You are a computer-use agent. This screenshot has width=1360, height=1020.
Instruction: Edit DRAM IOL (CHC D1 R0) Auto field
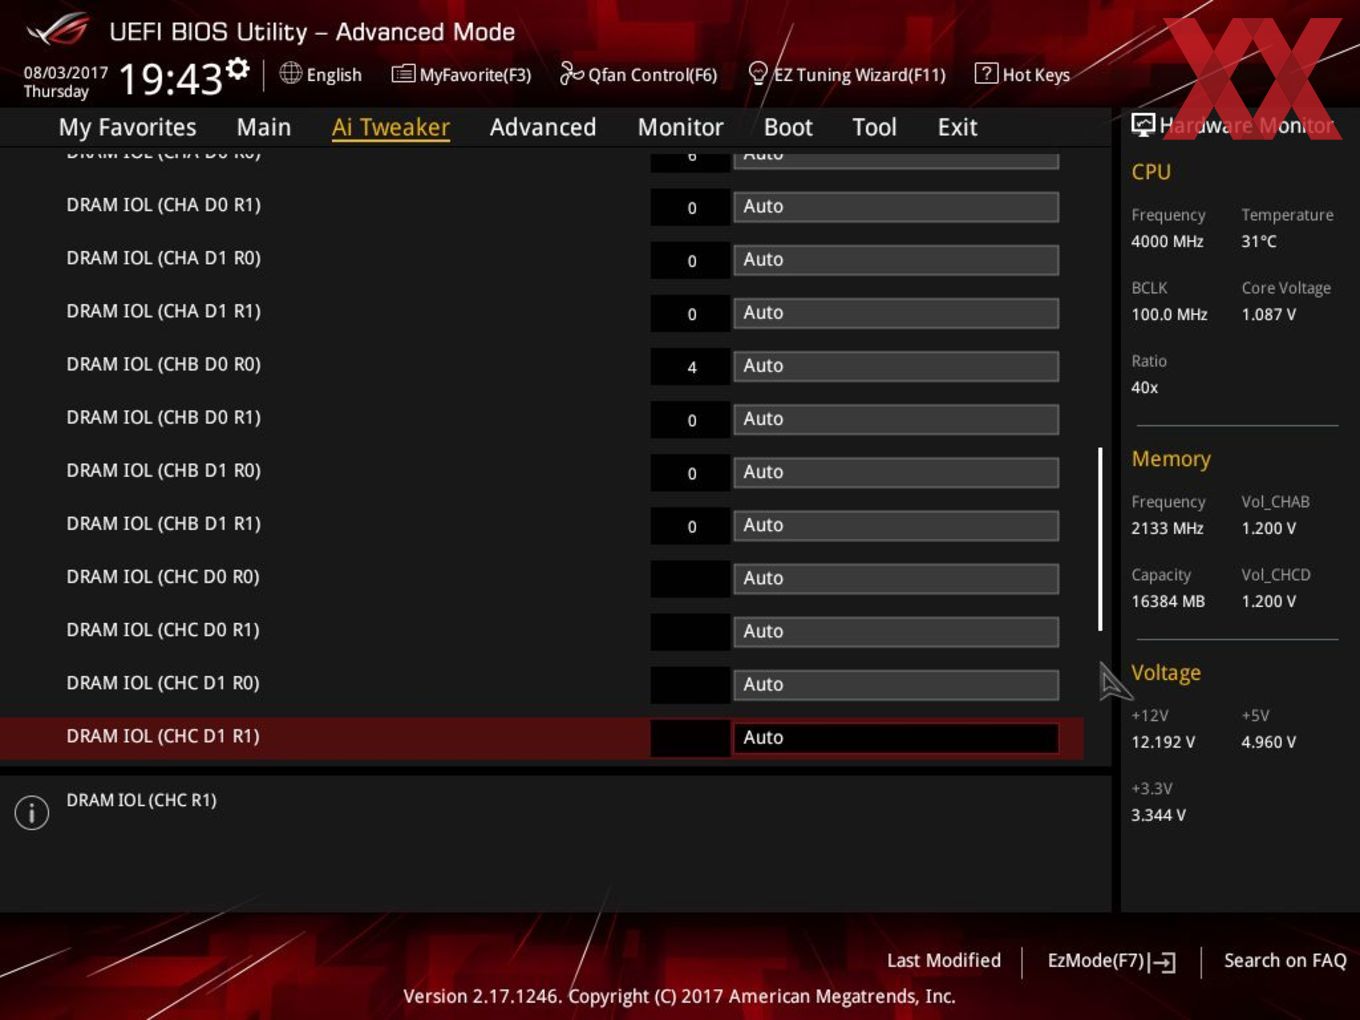point(896,684)
